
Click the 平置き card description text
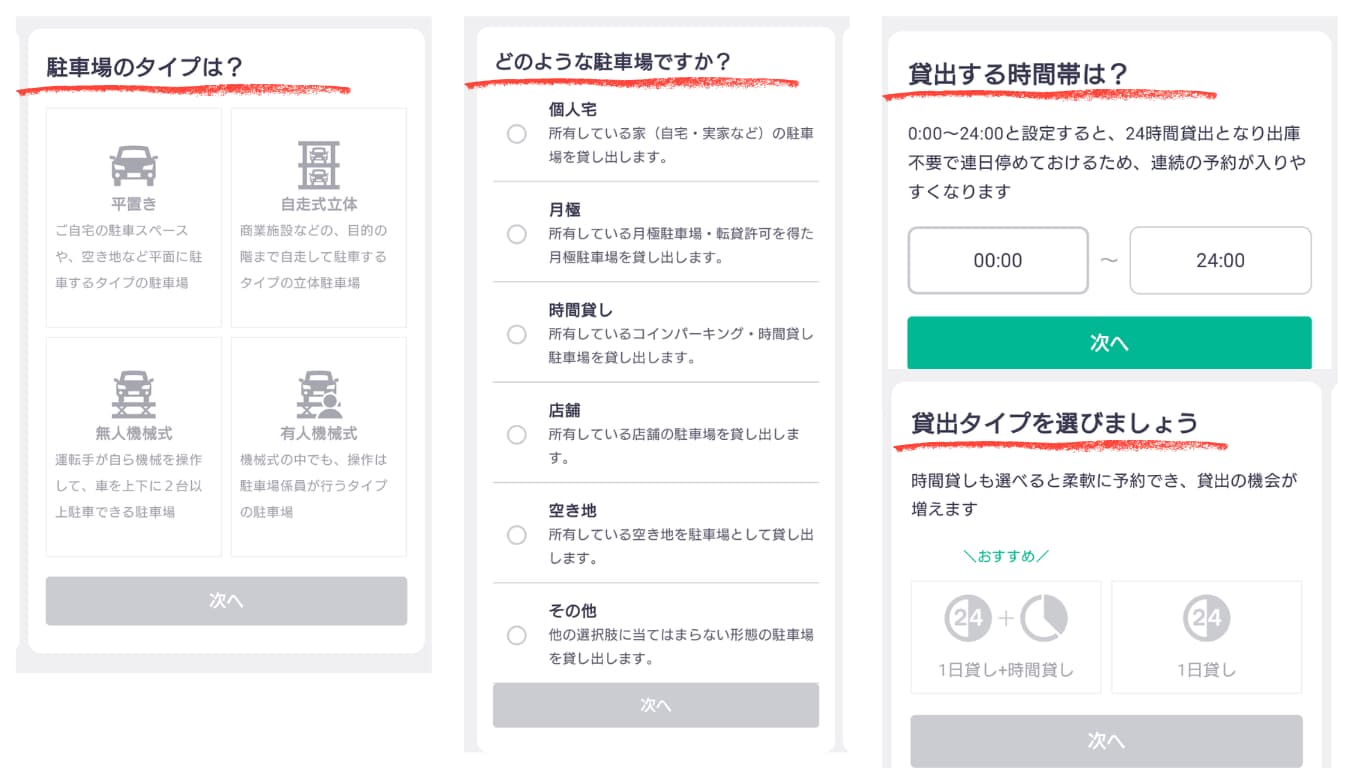click(129, 256)
